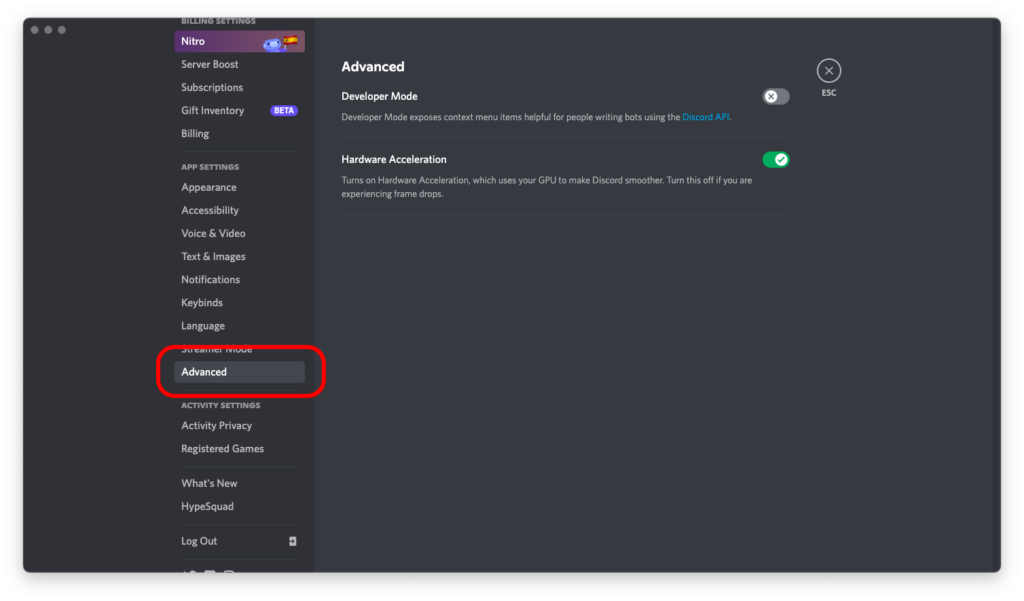The image size is (1024, 601).
Task: Click the "ACTIVITY SETTINGS" section header
Action: (x=221, y=406)
